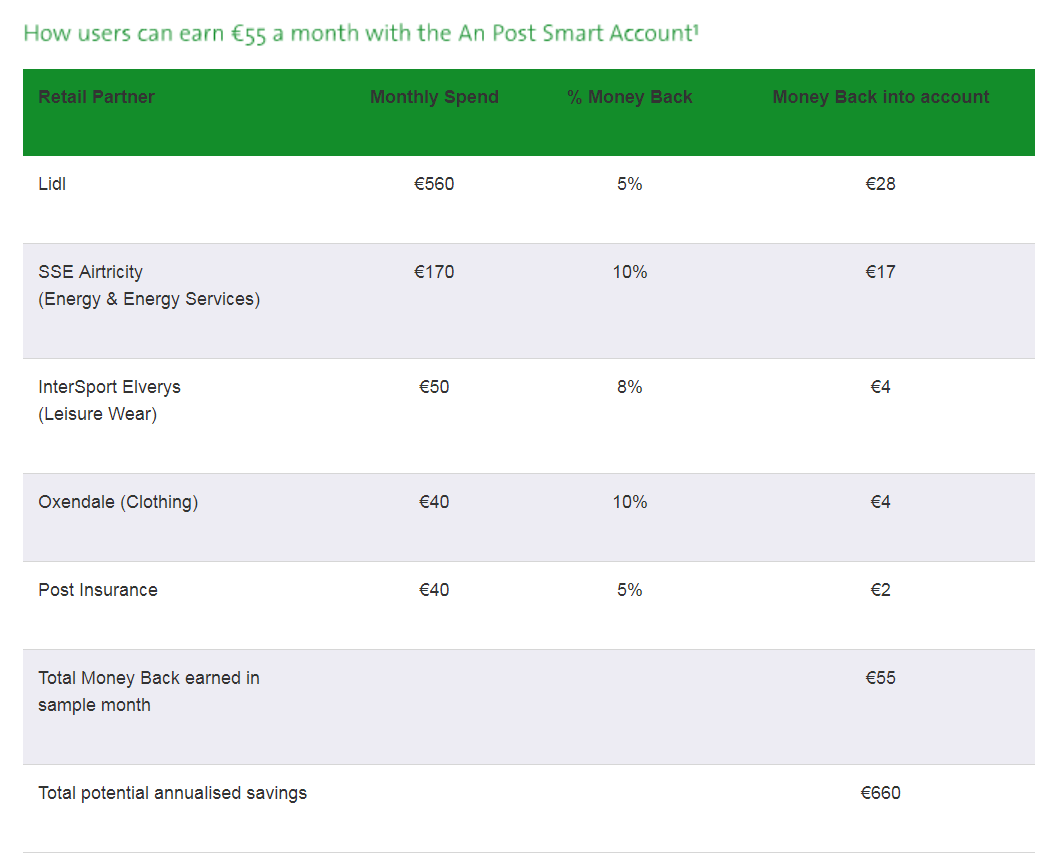This screenshot has height=863, width=1053.
Task: Click the €55 total value
Action: coord(880,678)
